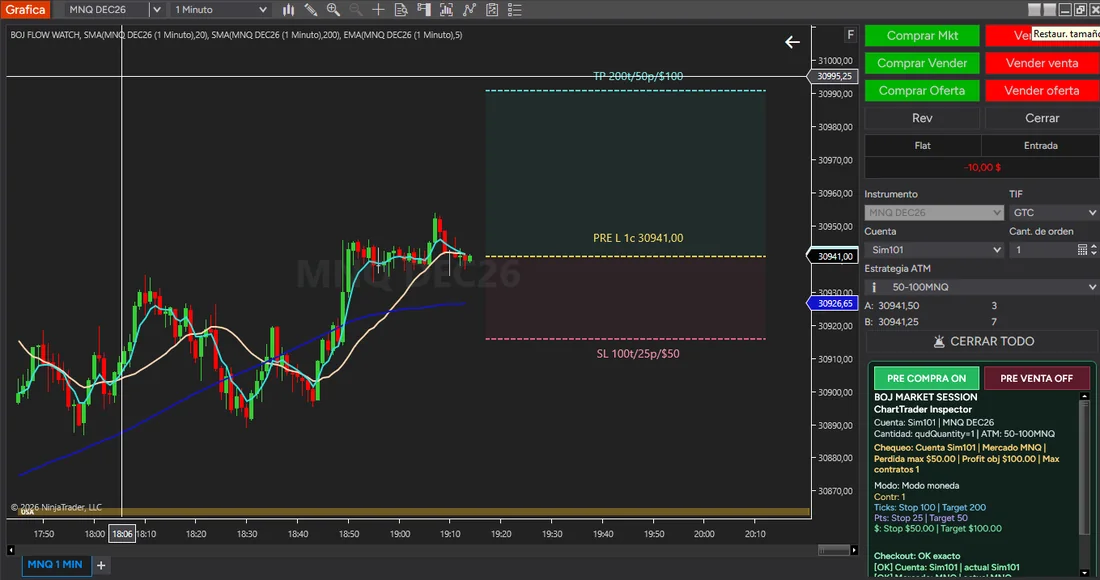
Task: Click 'Modo: Modo moneda' text in inspector
Action: 916,485
